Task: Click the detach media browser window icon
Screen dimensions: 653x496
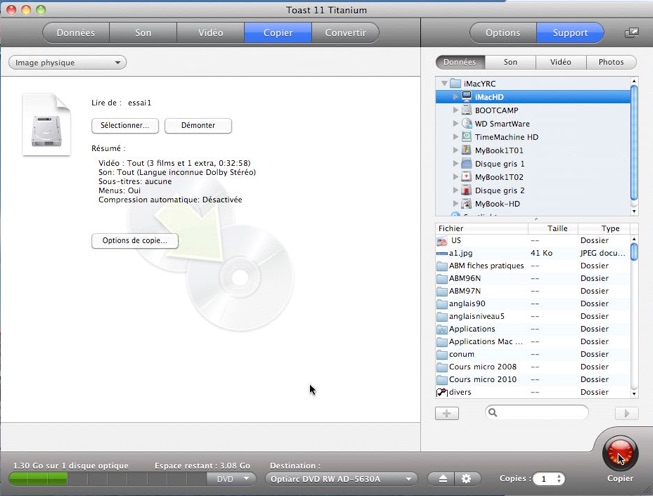Action: point(631,32)
